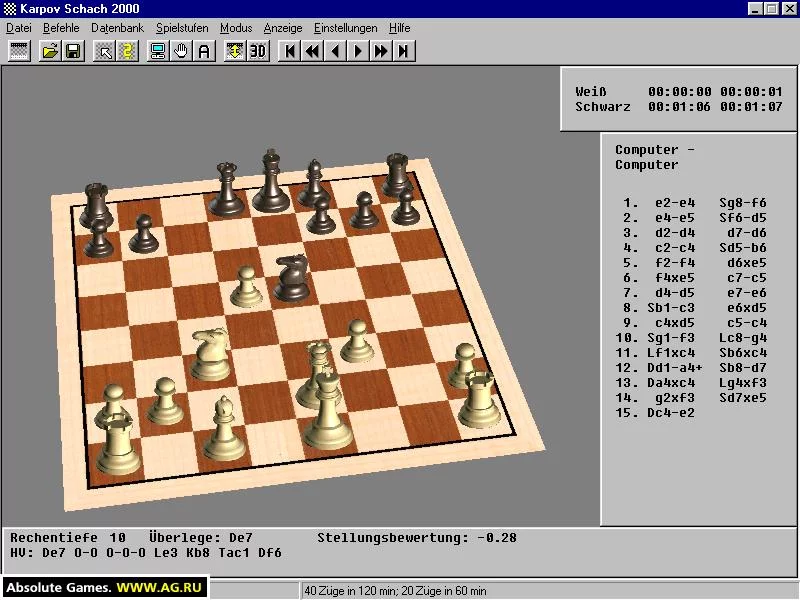
Task: Minimize the Karpov Schach 2000 window
Action: tap(756, 9)
